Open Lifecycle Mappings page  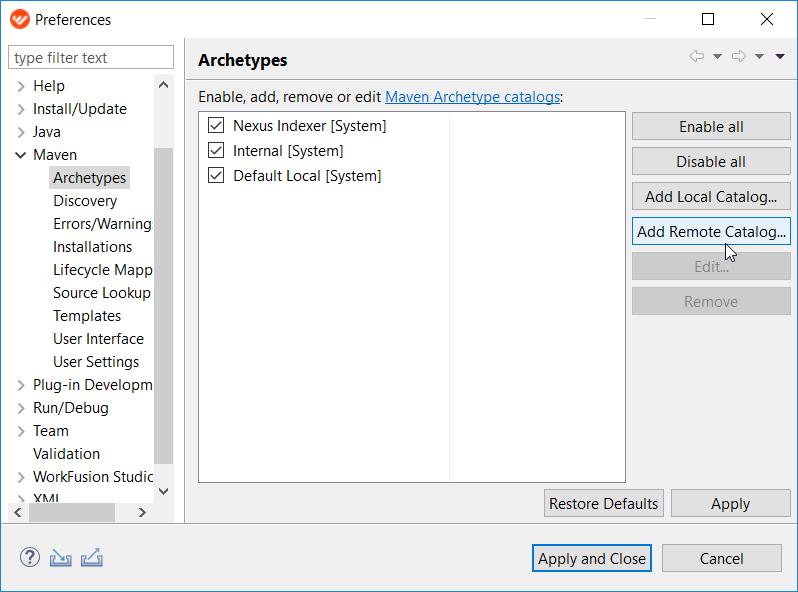click(103, 270)
